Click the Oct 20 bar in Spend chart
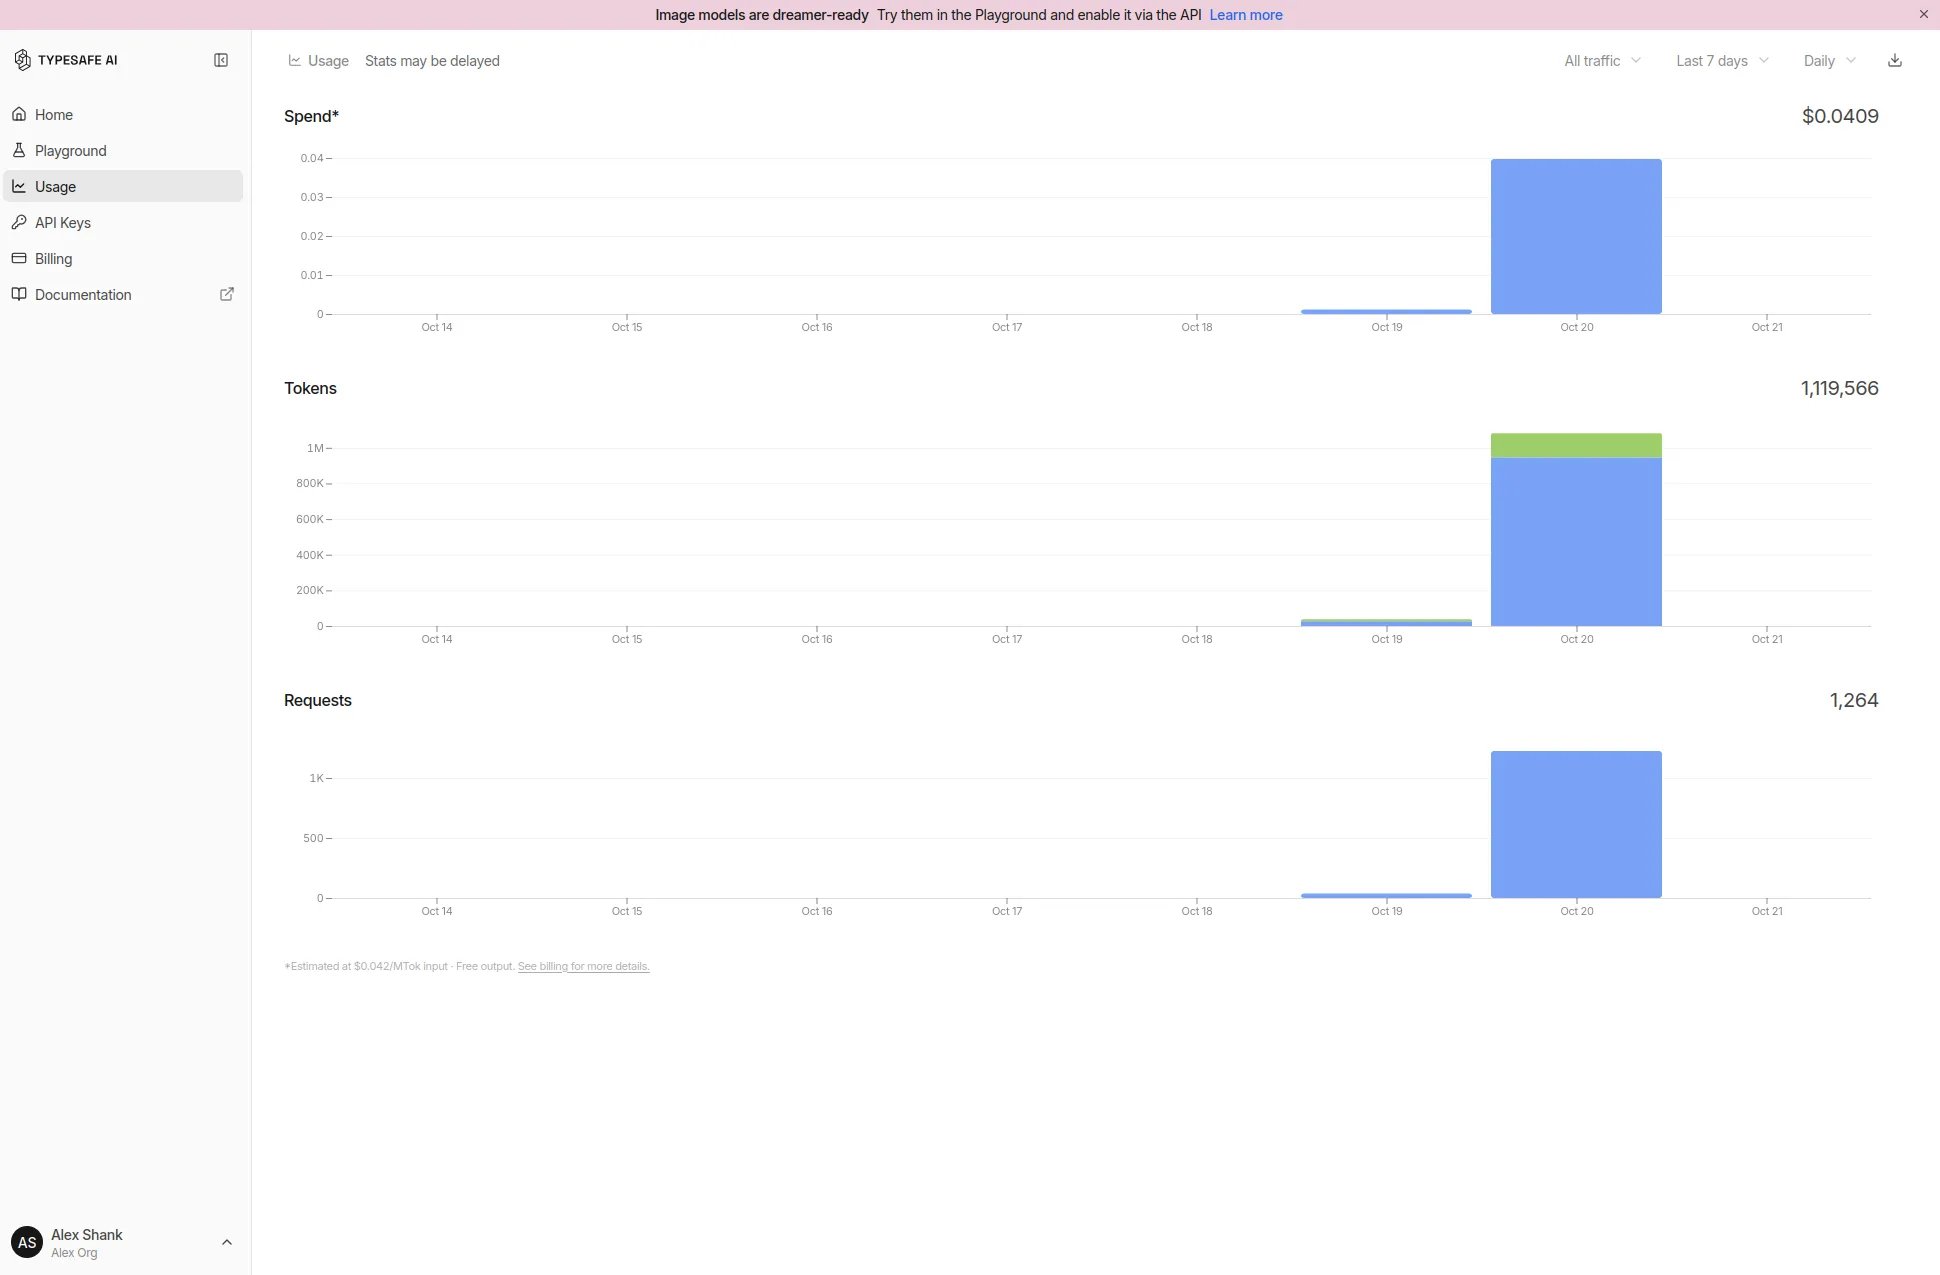The image size is (1940, 1275). tap(1576, 236)
